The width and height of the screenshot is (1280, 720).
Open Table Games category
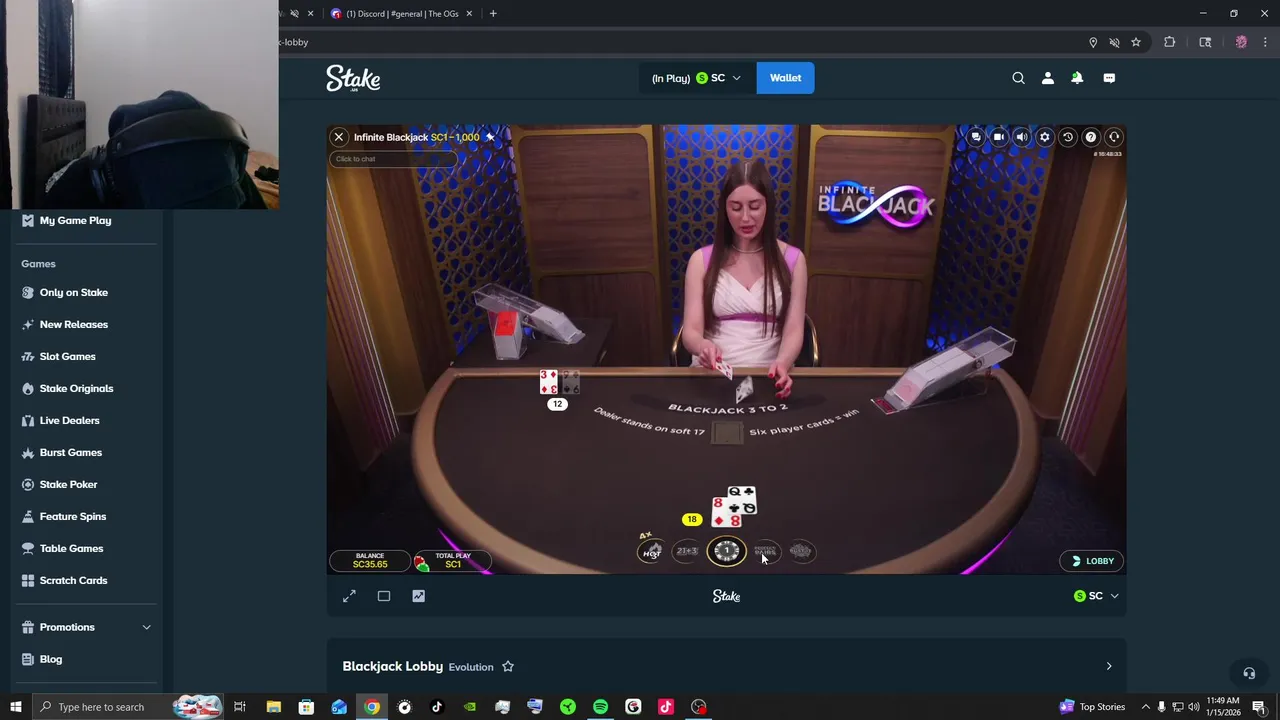[71, 548]
